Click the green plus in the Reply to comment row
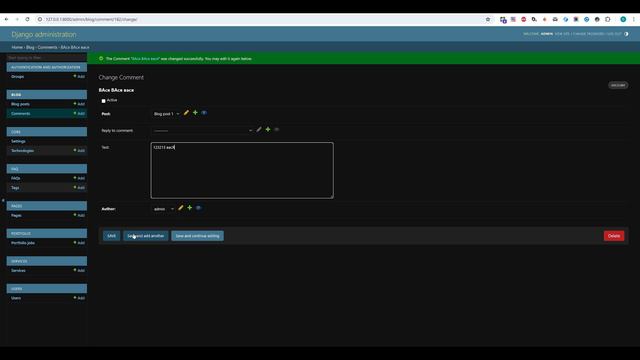The height and width of the screenshot is (360, 640). pos(268,129)
